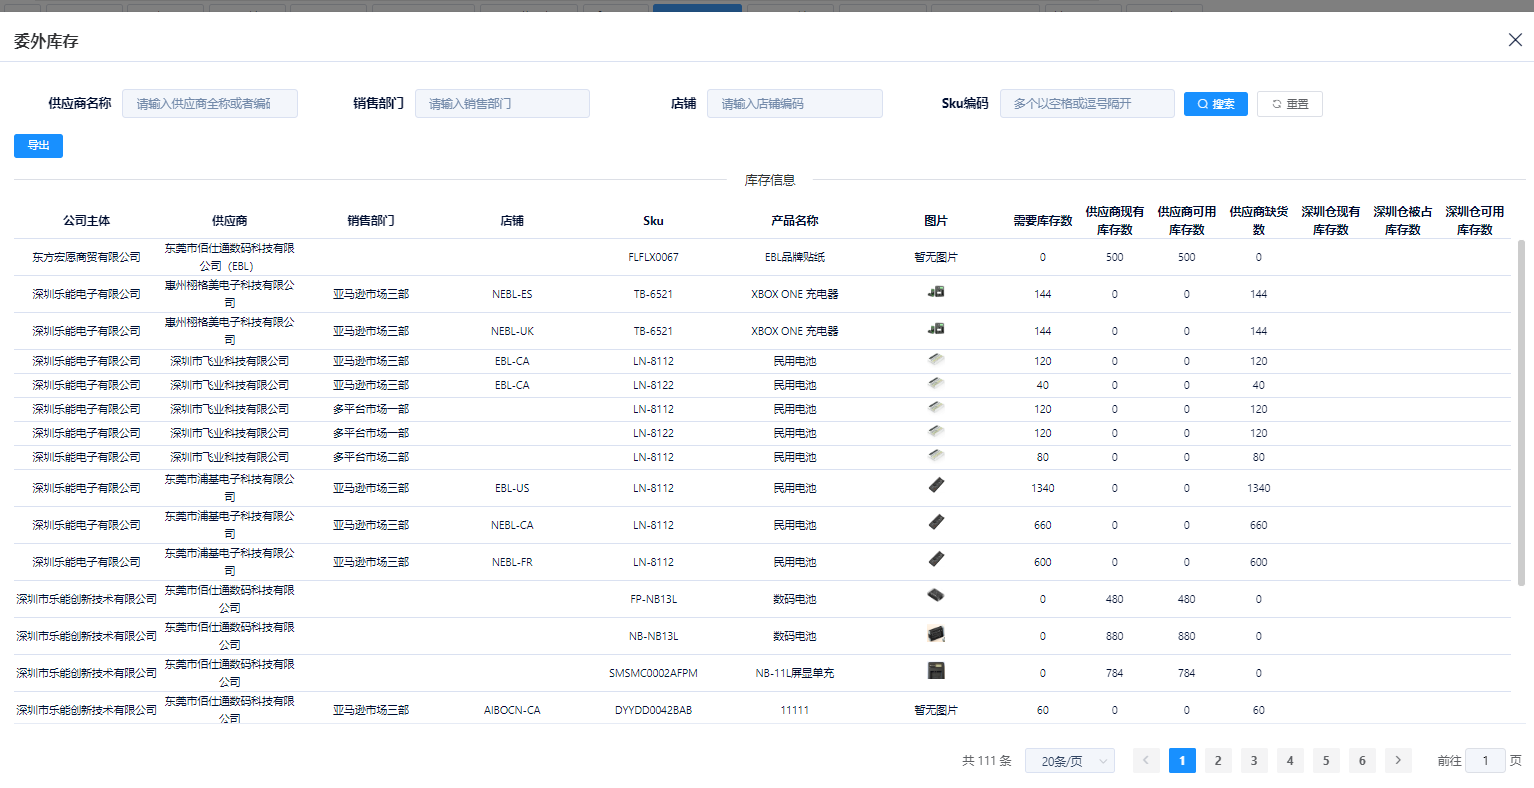Open XBOX ONE charger thumbnail for NEBL-ES

coord(936,292)
